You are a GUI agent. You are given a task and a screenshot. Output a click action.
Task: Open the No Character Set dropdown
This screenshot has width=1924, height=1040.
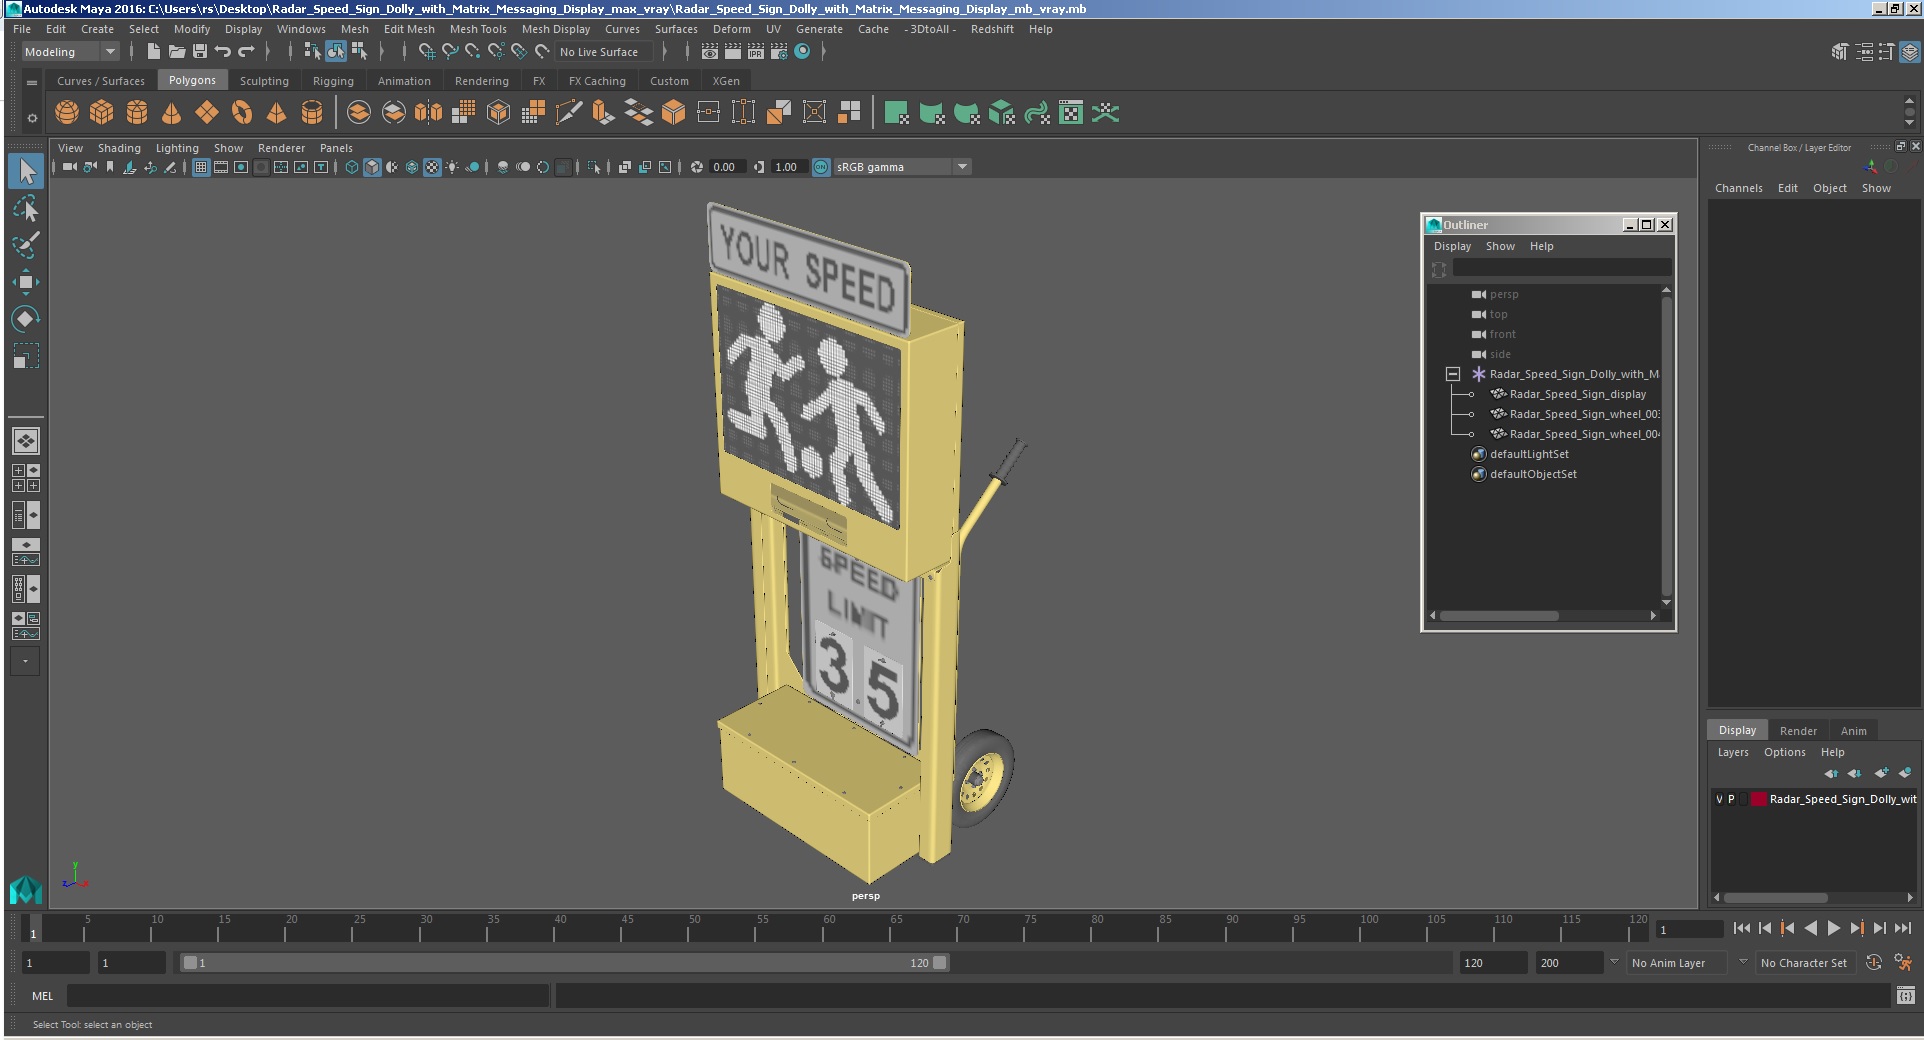point(1806,963)
